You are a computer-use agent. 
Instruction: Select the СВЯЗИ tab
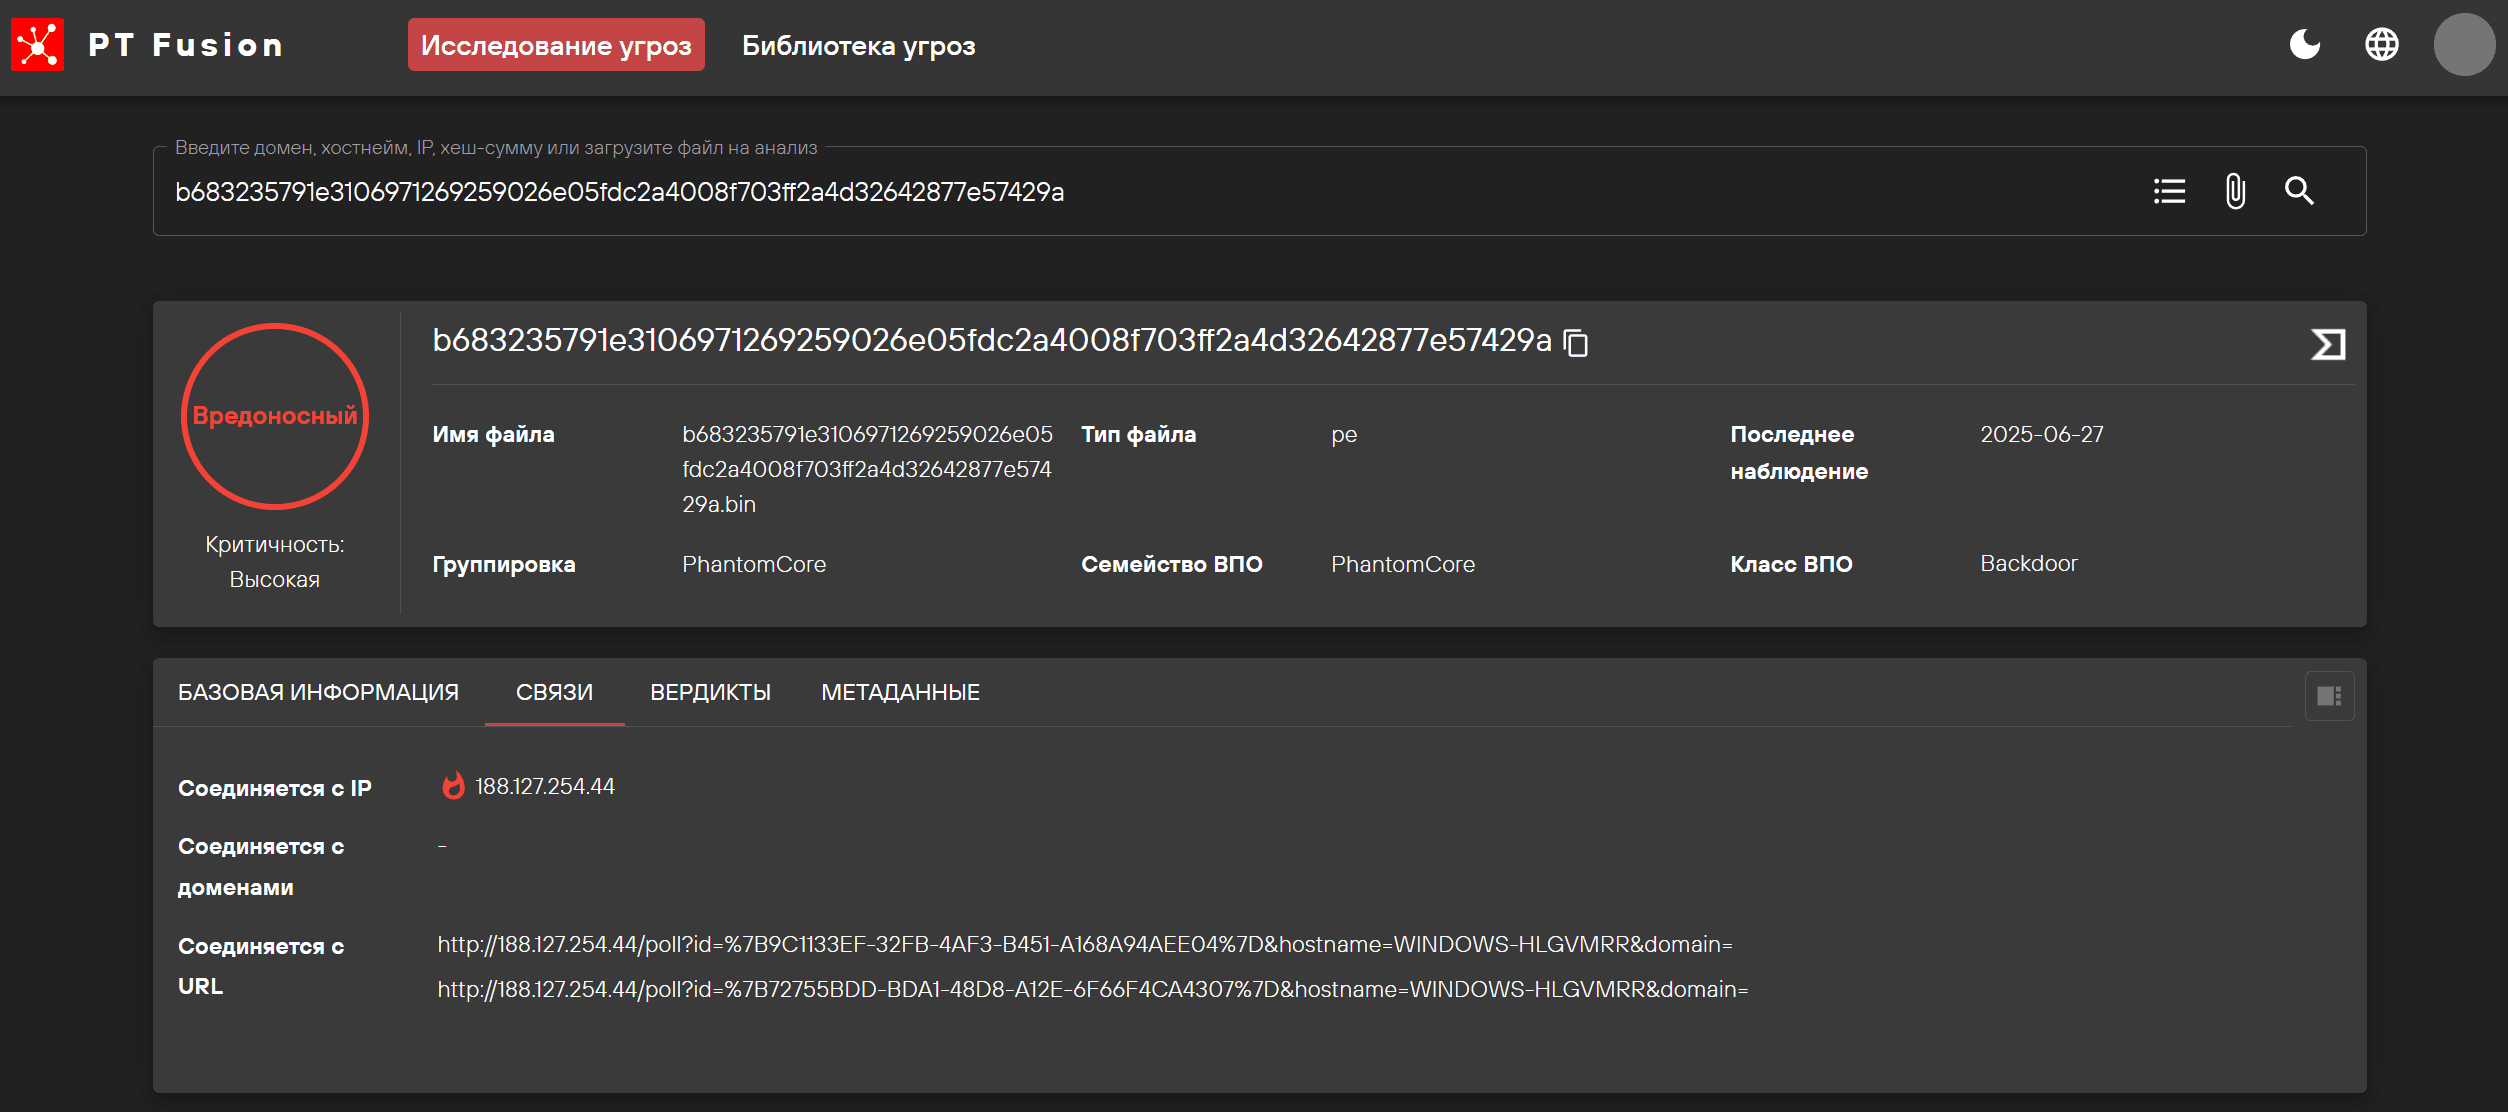tap(554, 692)
